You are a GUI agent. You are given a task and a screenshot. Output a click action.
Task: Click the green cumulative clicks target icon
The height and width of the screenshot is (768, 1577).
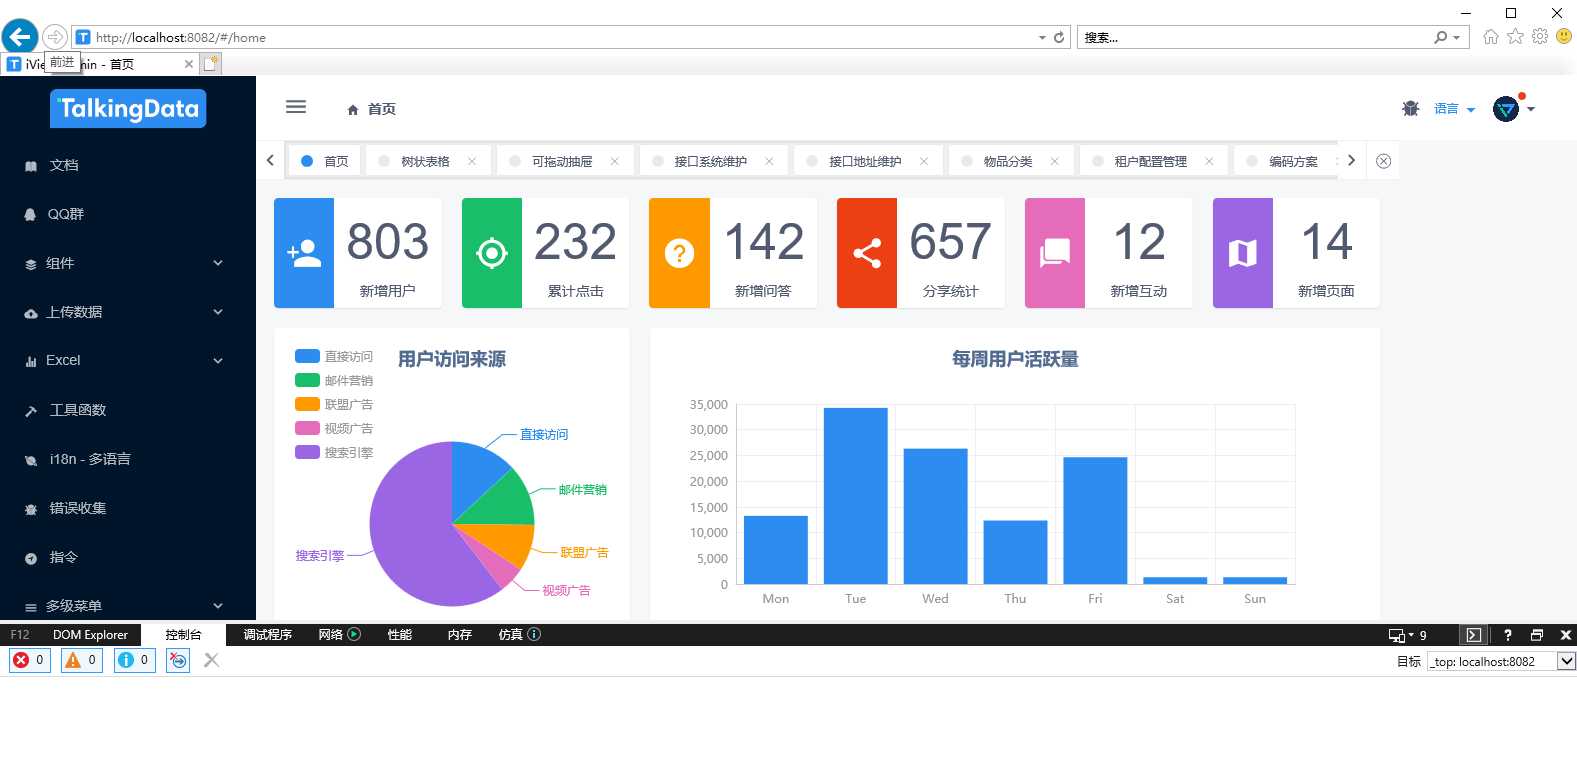[x=491, y=253]
